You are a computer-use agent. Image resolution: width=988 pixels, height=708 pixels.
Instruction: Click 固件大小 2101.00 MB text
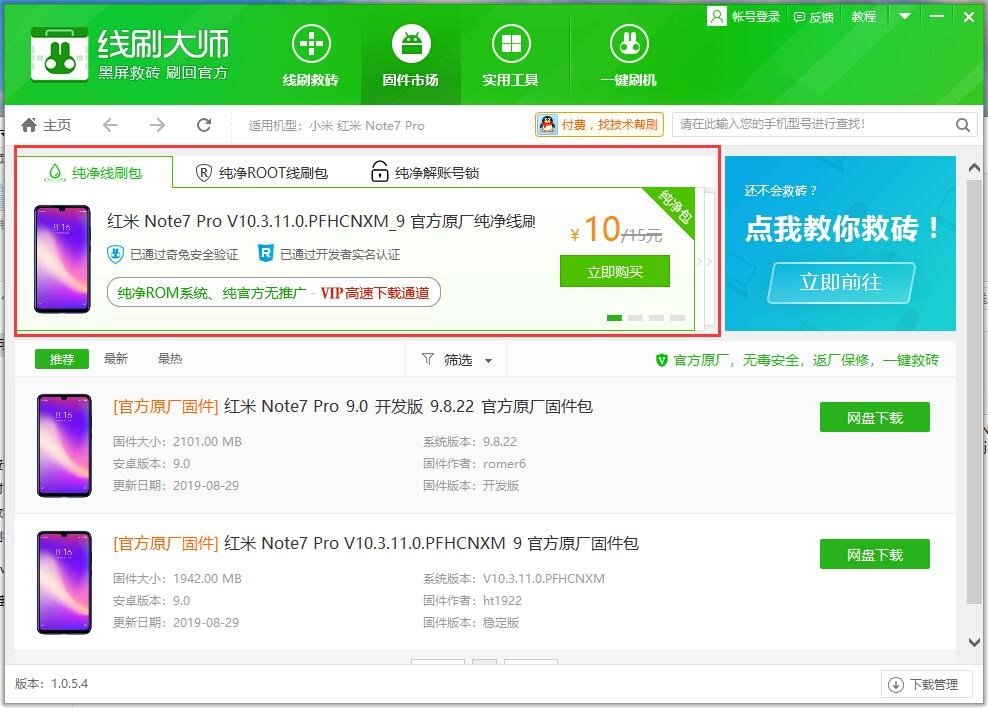pyautogui.click(x=177, y=442)
